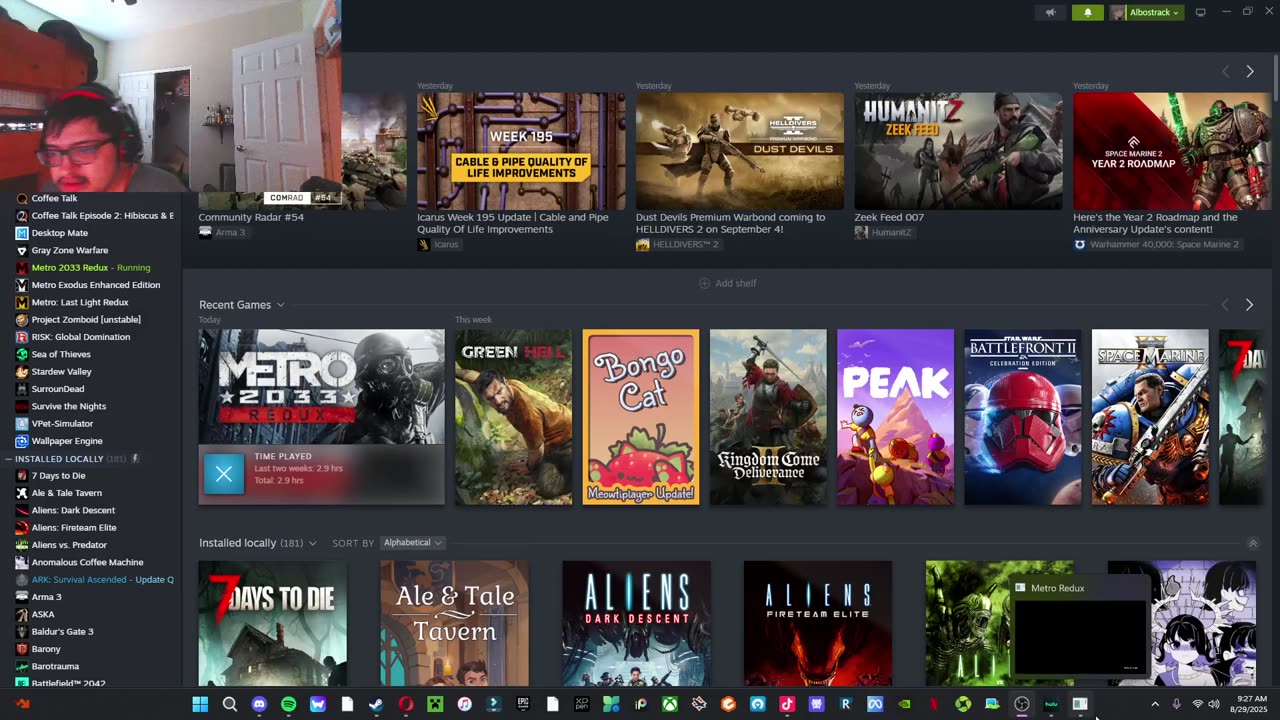Open OBS Studio from the taskbar
Viewport: 1280px width, 720px height.
pyautogui.click(x=1022, y=704)
